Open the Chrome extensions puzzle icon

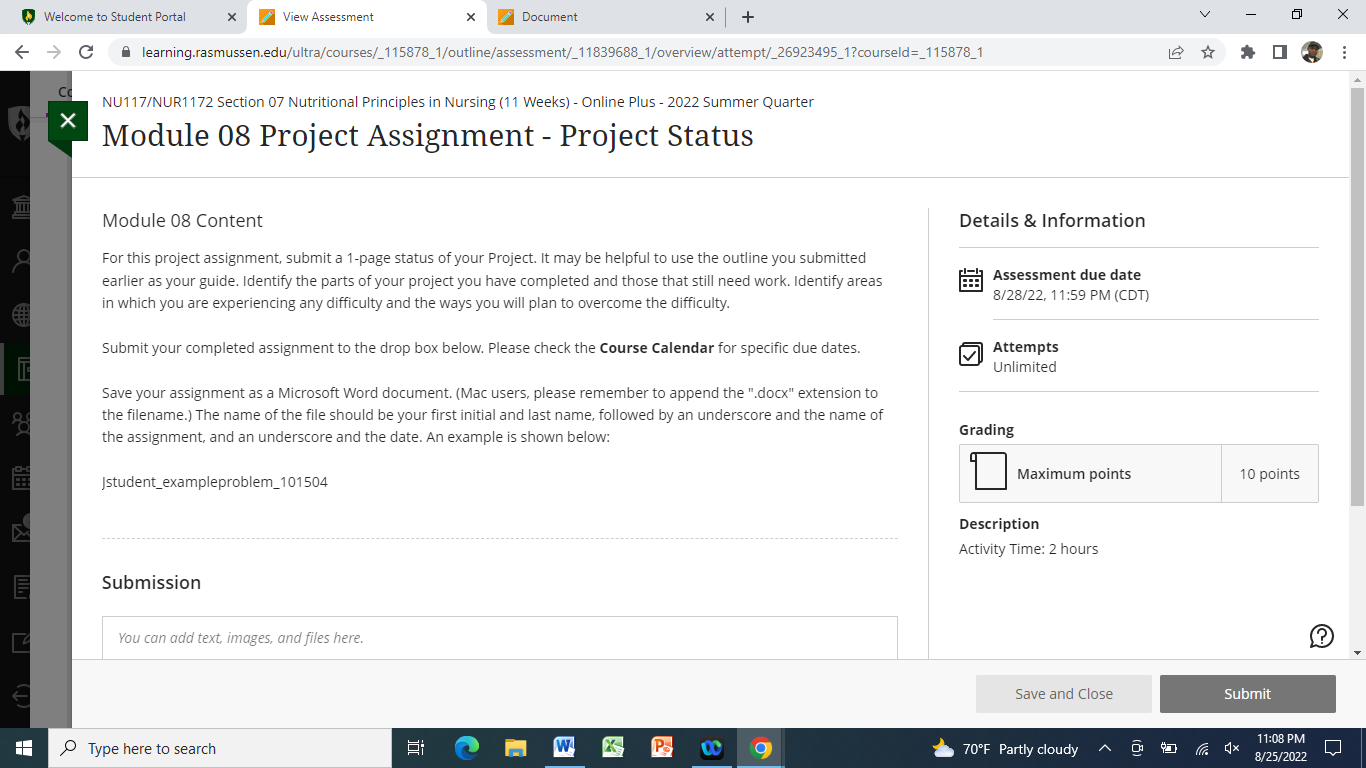click(1247, 52)
